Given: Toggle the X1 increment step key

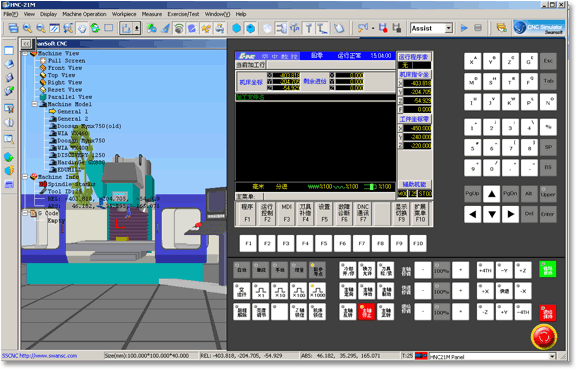Looking at the screenshot, I should [x=261, y=291].
